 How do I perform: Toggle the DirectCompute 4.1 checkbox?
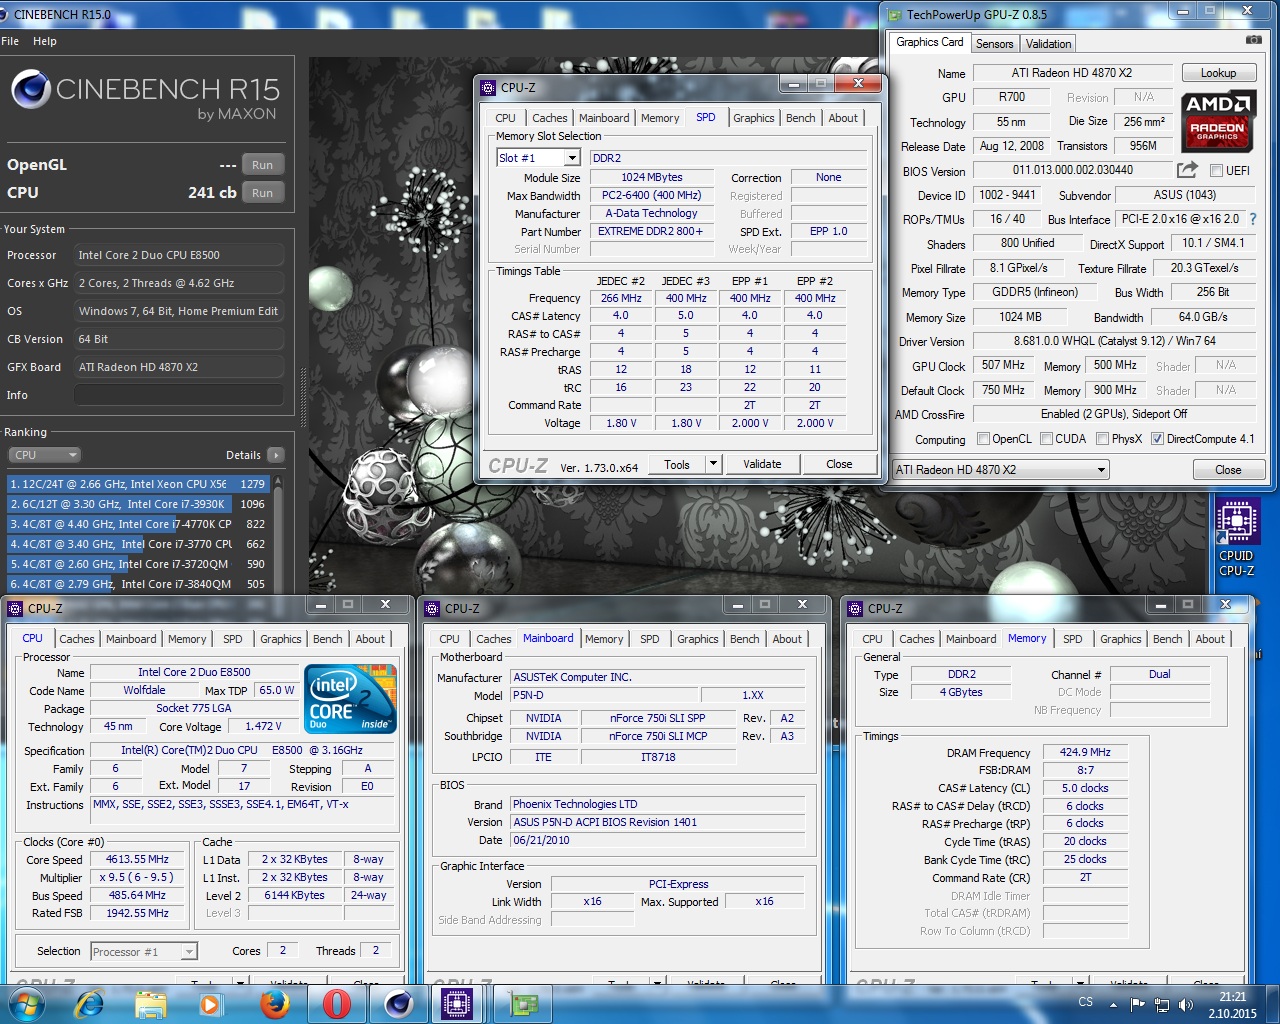[x=1157, y=439]
